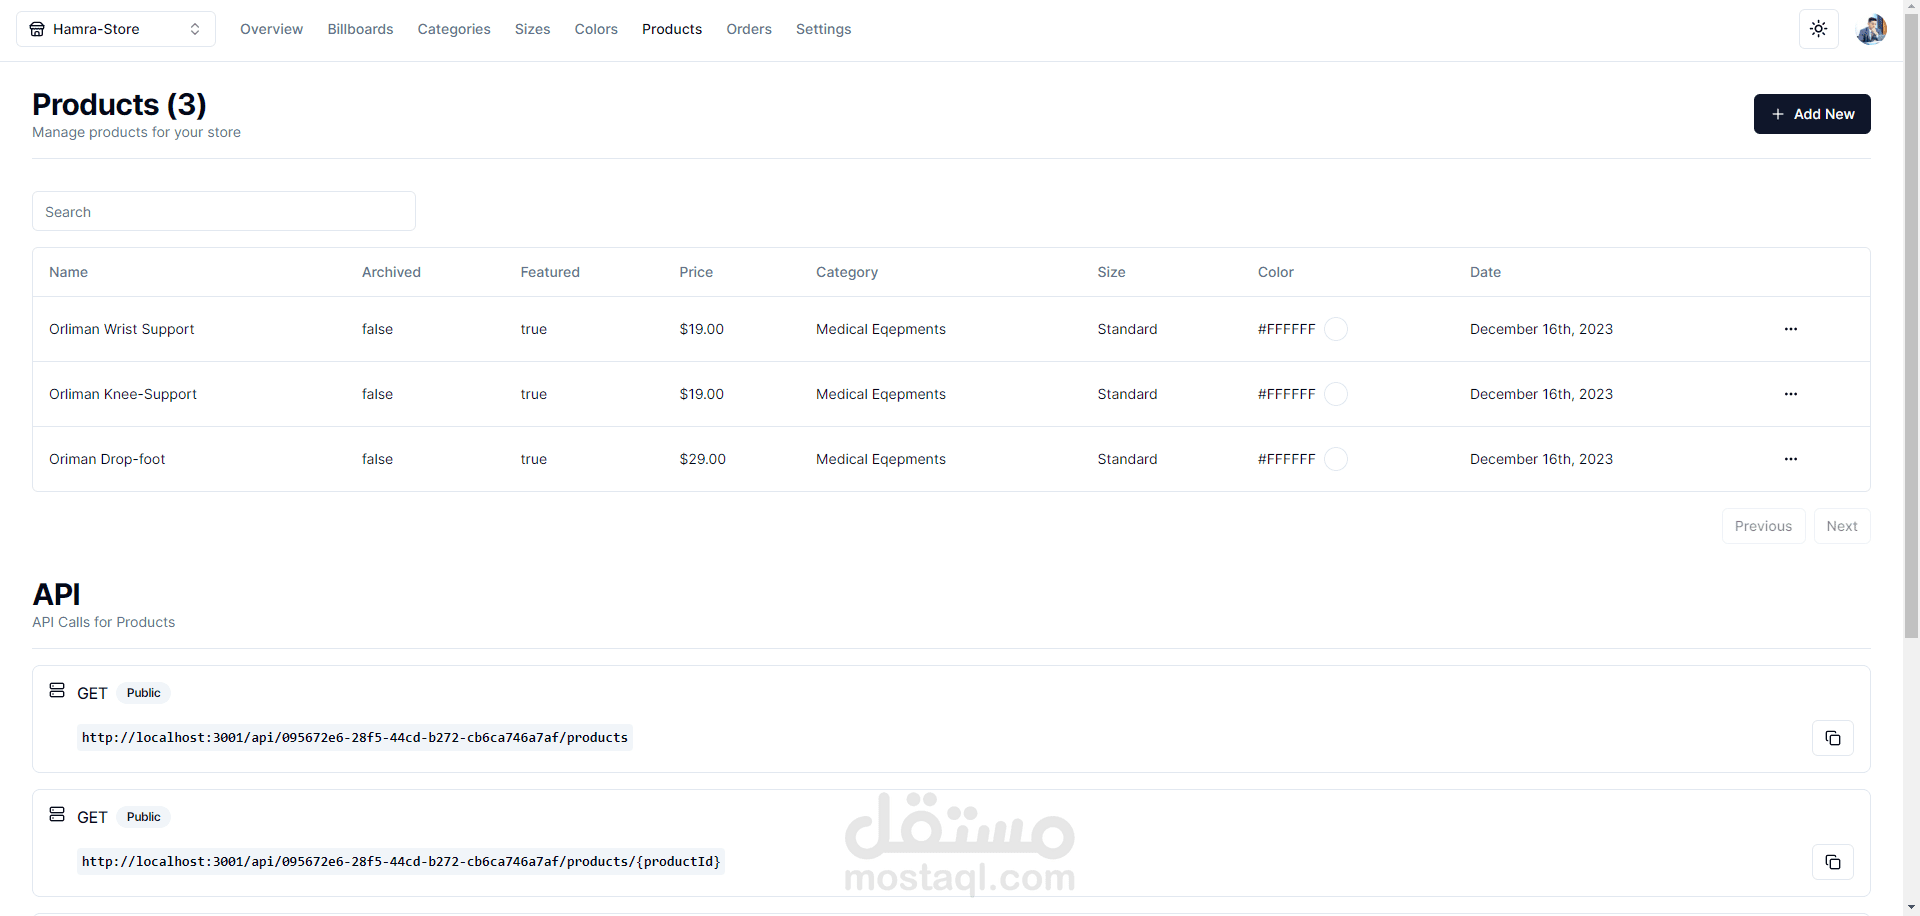The width and height of the screenshot is (1920, 916).
Task: Click Medical Eqepments in Orliman Wrist Support row
Action: tap(881, 329)
